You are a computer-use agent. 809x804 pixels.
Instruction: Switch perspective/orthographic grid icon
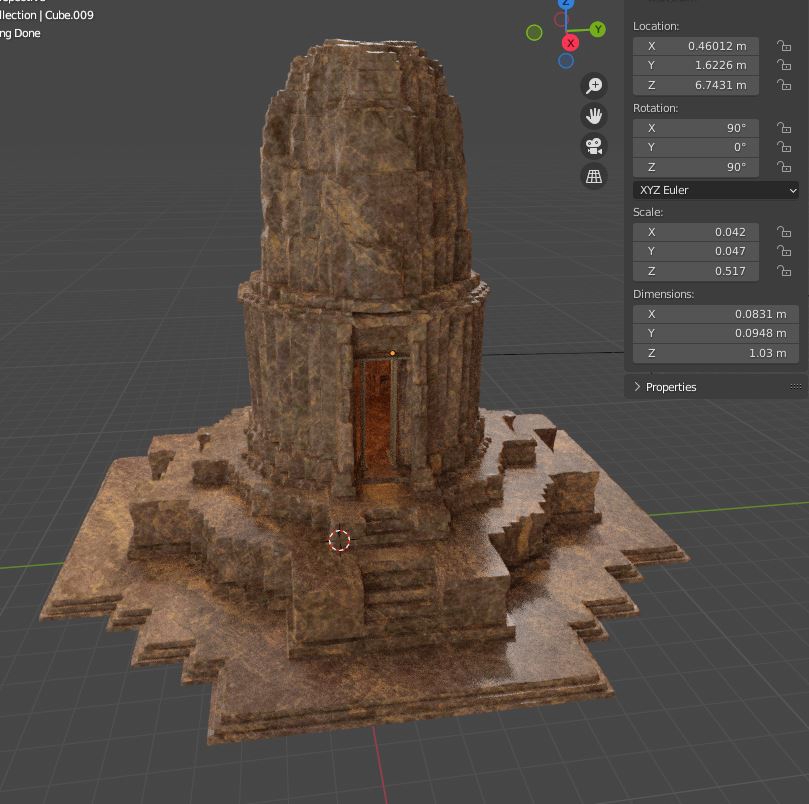pyautogui.click(x=594, y=176)
